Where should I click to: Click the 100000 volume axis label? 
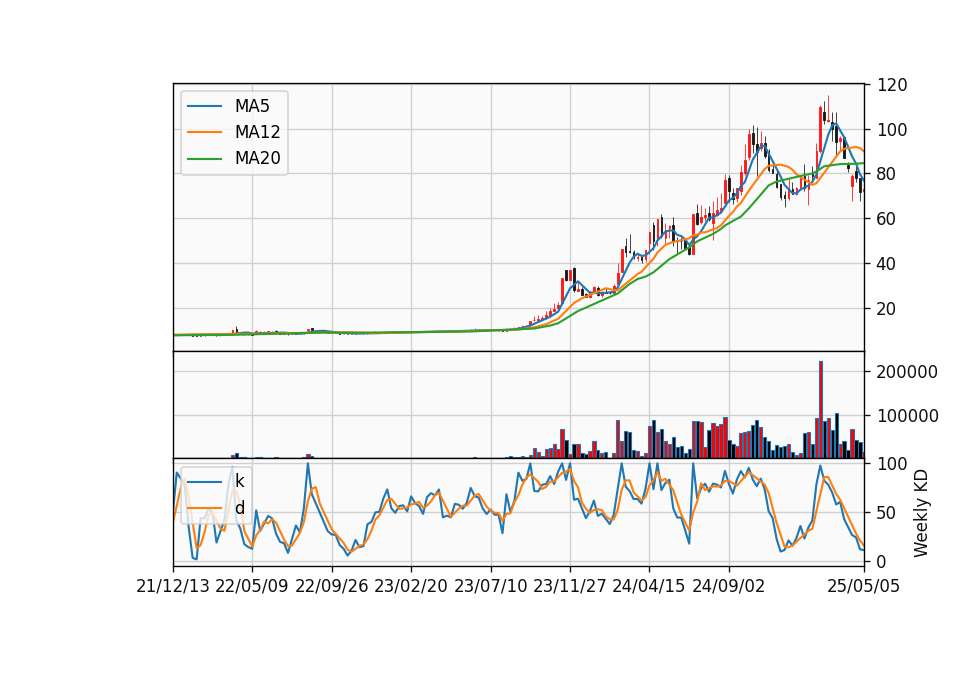click(x=907, y=416)
